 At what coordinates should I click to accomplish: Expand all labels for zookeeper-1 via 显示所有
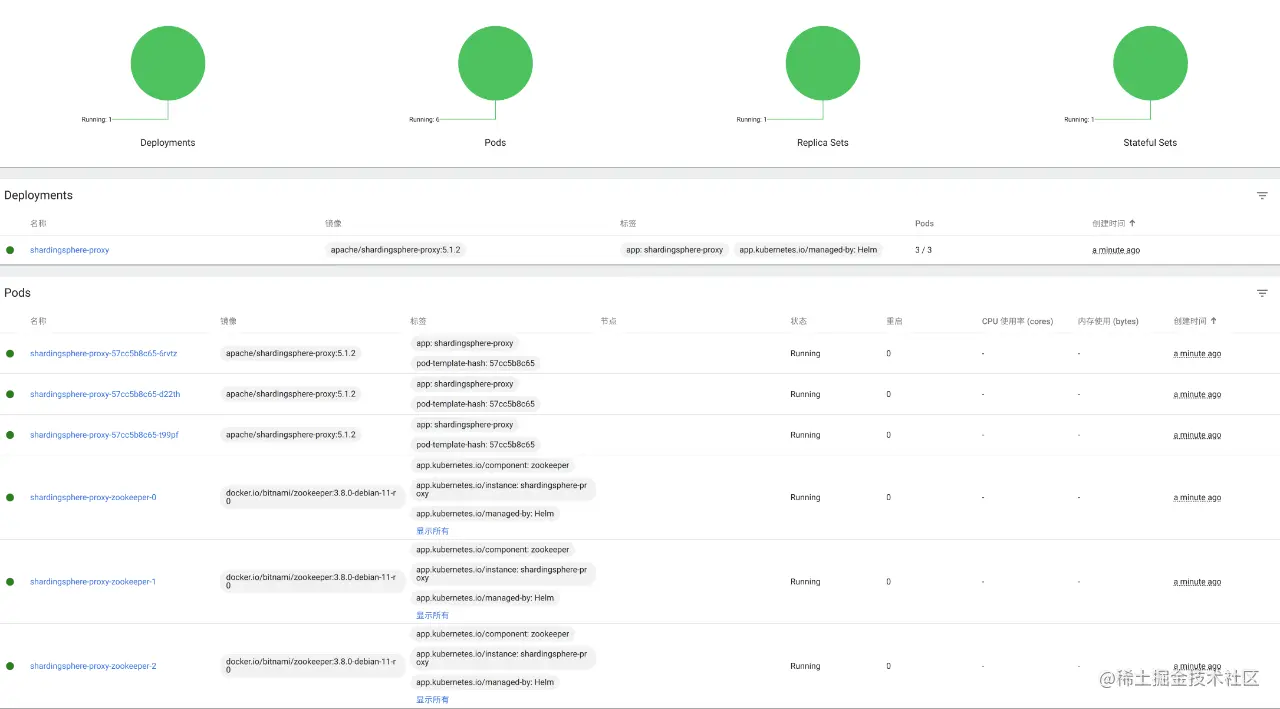point(432,615)
